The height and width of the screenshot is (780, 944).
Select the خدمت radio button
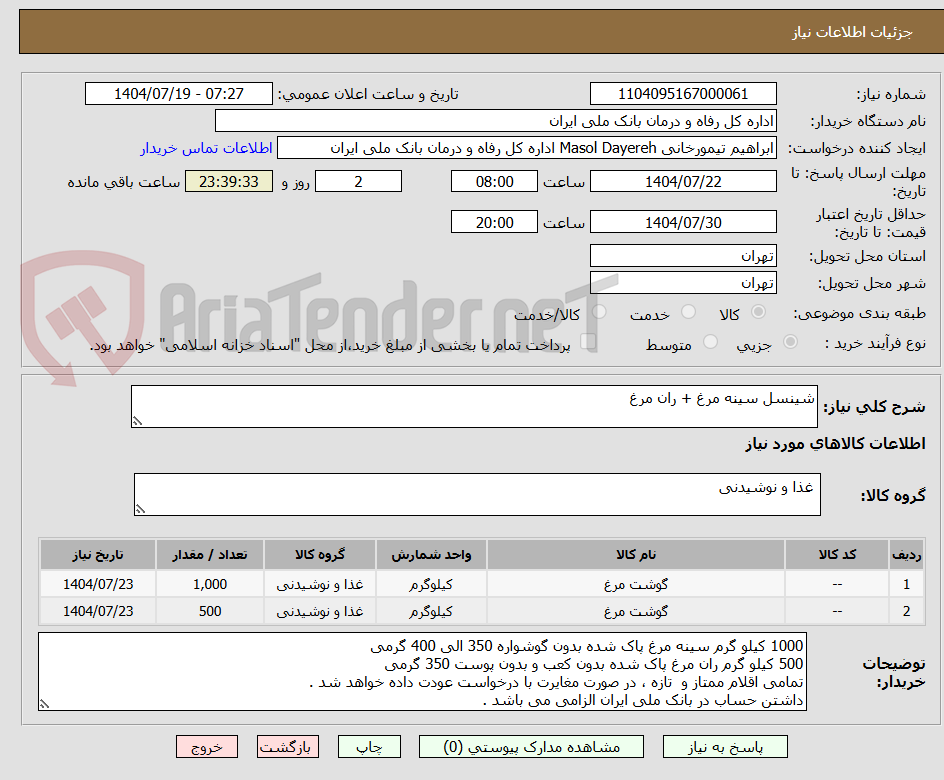[x=688, y=312]
